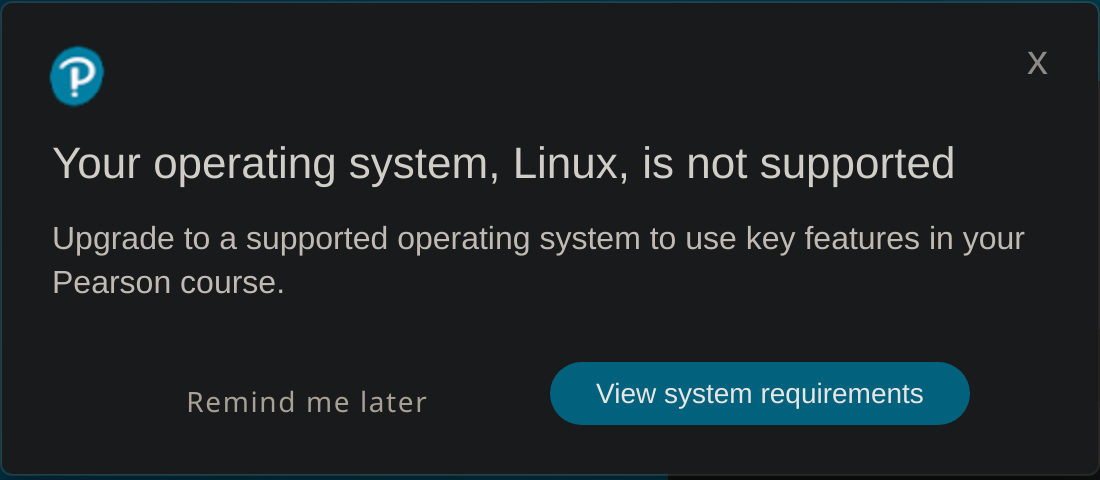The image size is (1100, 480).
Task: Dismiss the Linux warning via X icon
Action: (x=1037, y=63)
